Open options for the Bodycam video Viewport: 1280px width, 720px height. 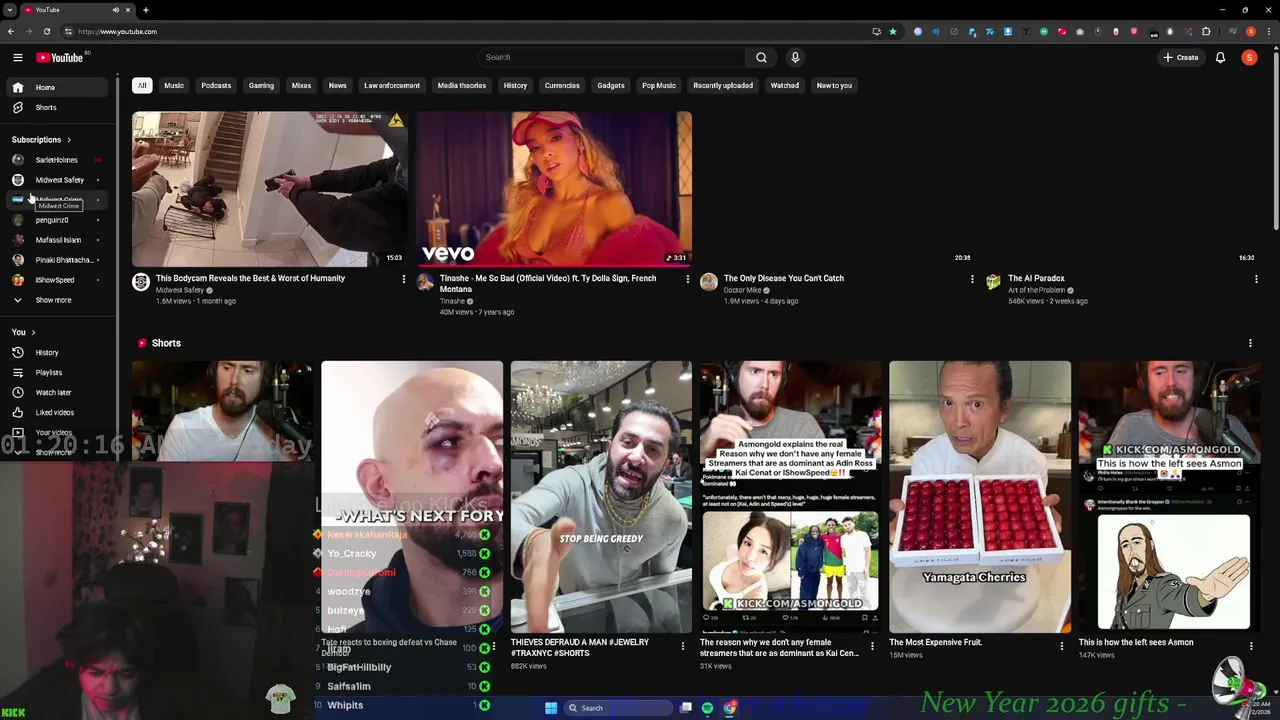[x=404, y=279]
